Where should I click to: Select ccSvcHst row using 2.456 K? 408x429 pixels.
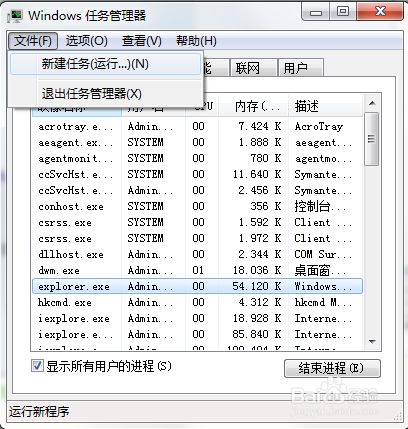pos(197,190)
